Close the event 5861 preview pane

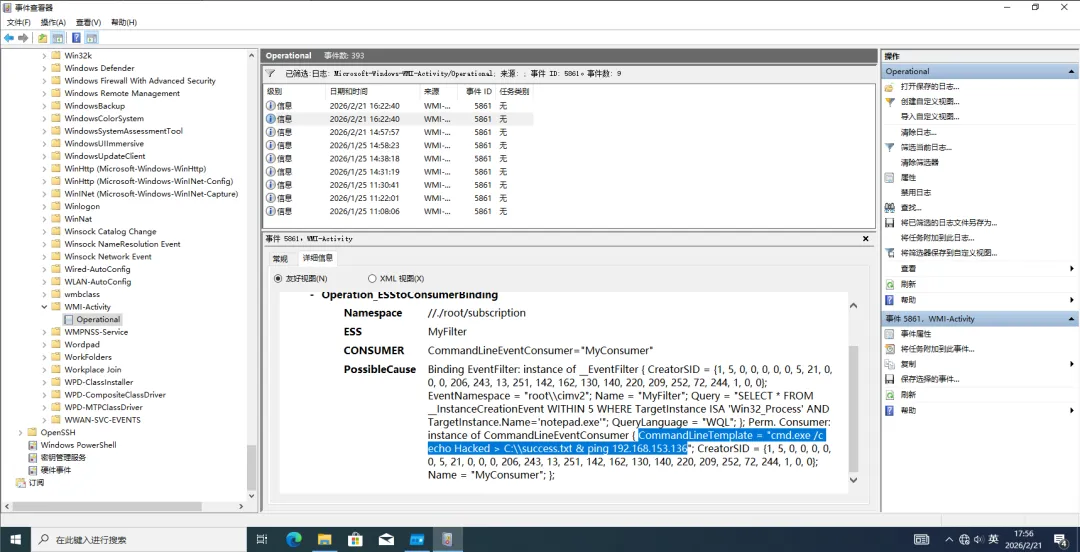coord(866,238)
